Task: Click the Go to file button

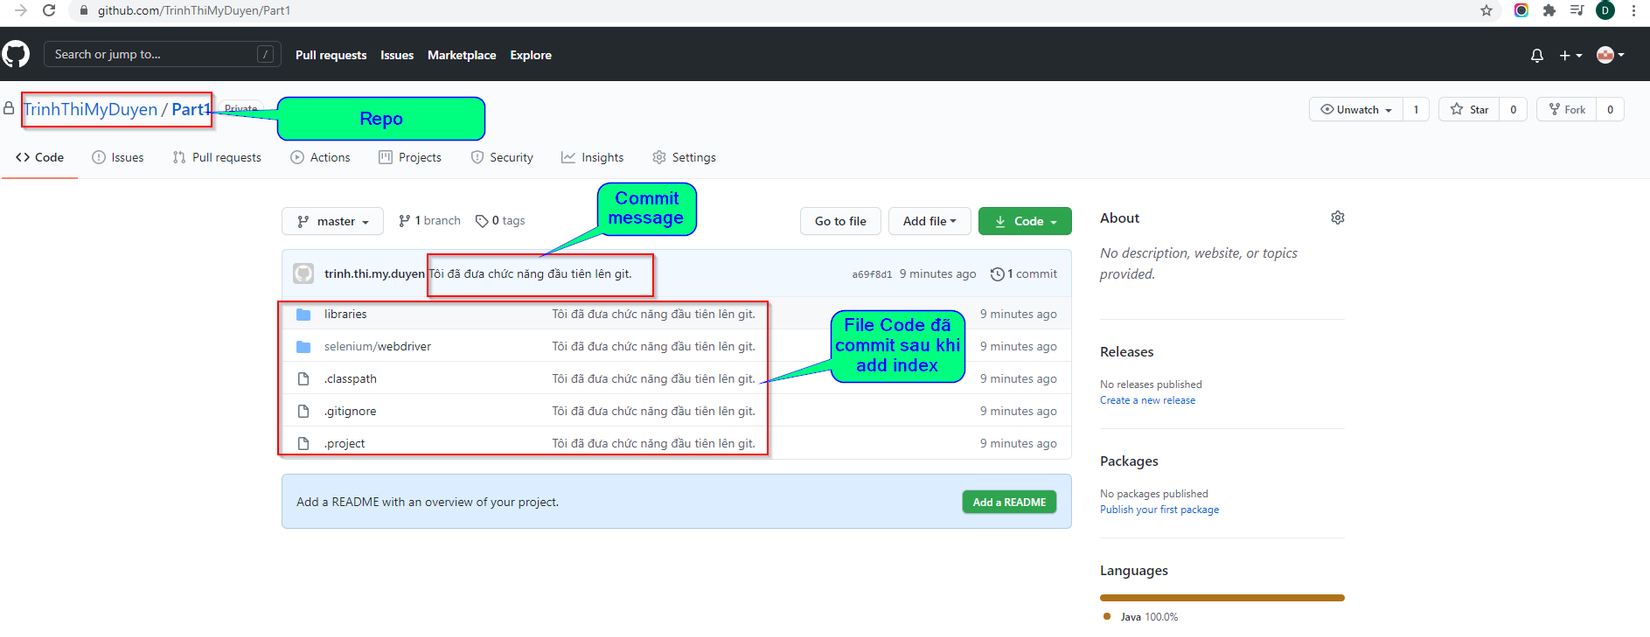Action: (x=840, y=221)
